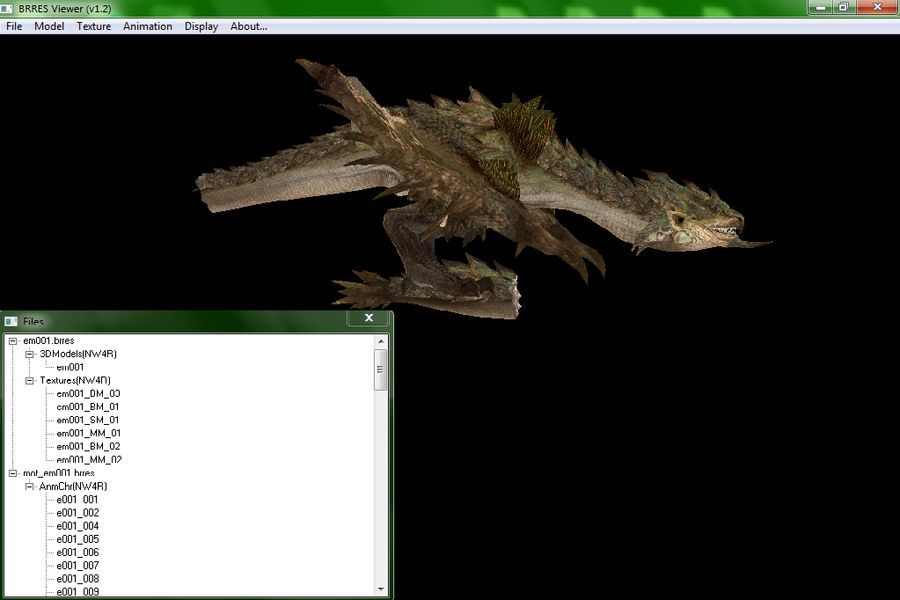
Task: Select texture em001_MM_01
Action: pyautogui.click(x=88, y=433)
